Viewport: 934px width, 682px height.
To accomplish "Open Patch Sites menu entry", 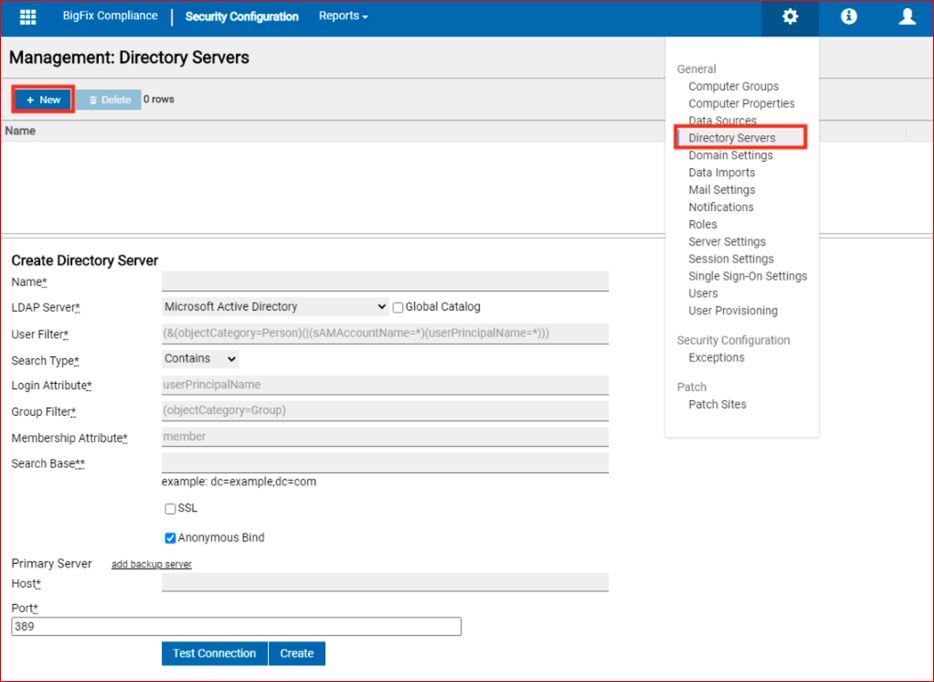I will pyautogui.click(x=718, y=404).
